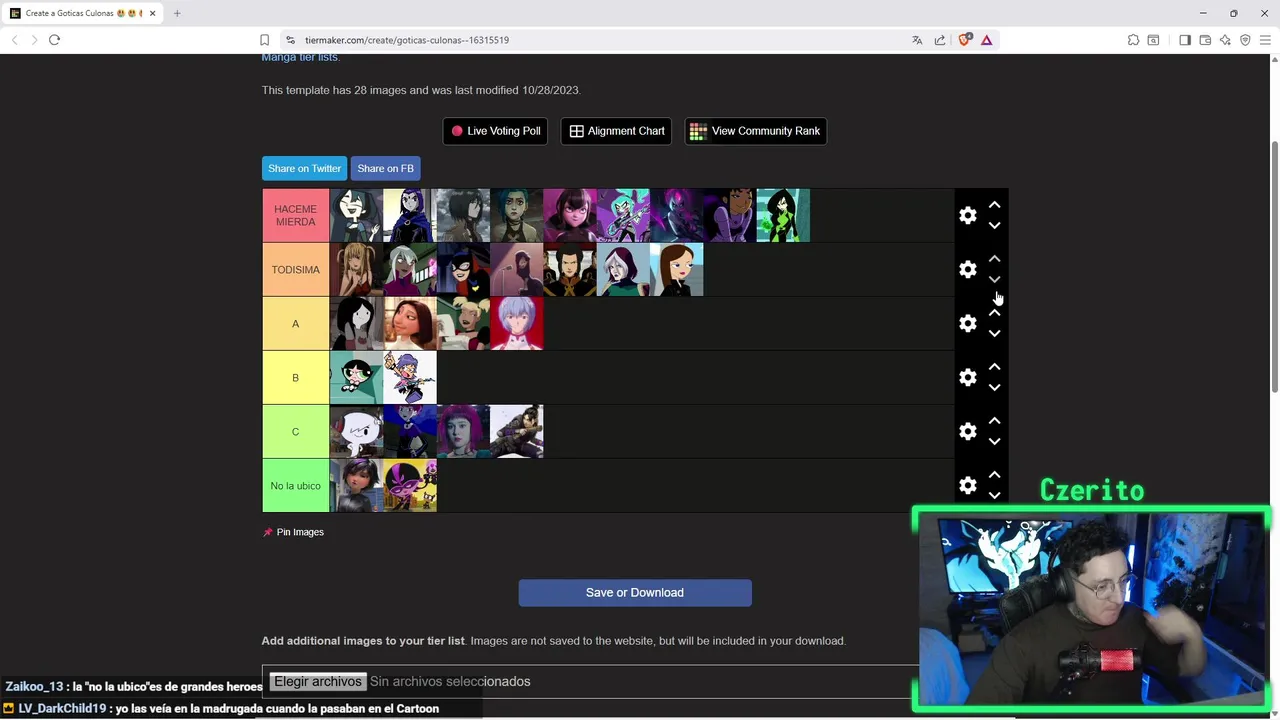Toggle Pin Images option
Screen dimensions: 1280x720
(x=294, y=532)
